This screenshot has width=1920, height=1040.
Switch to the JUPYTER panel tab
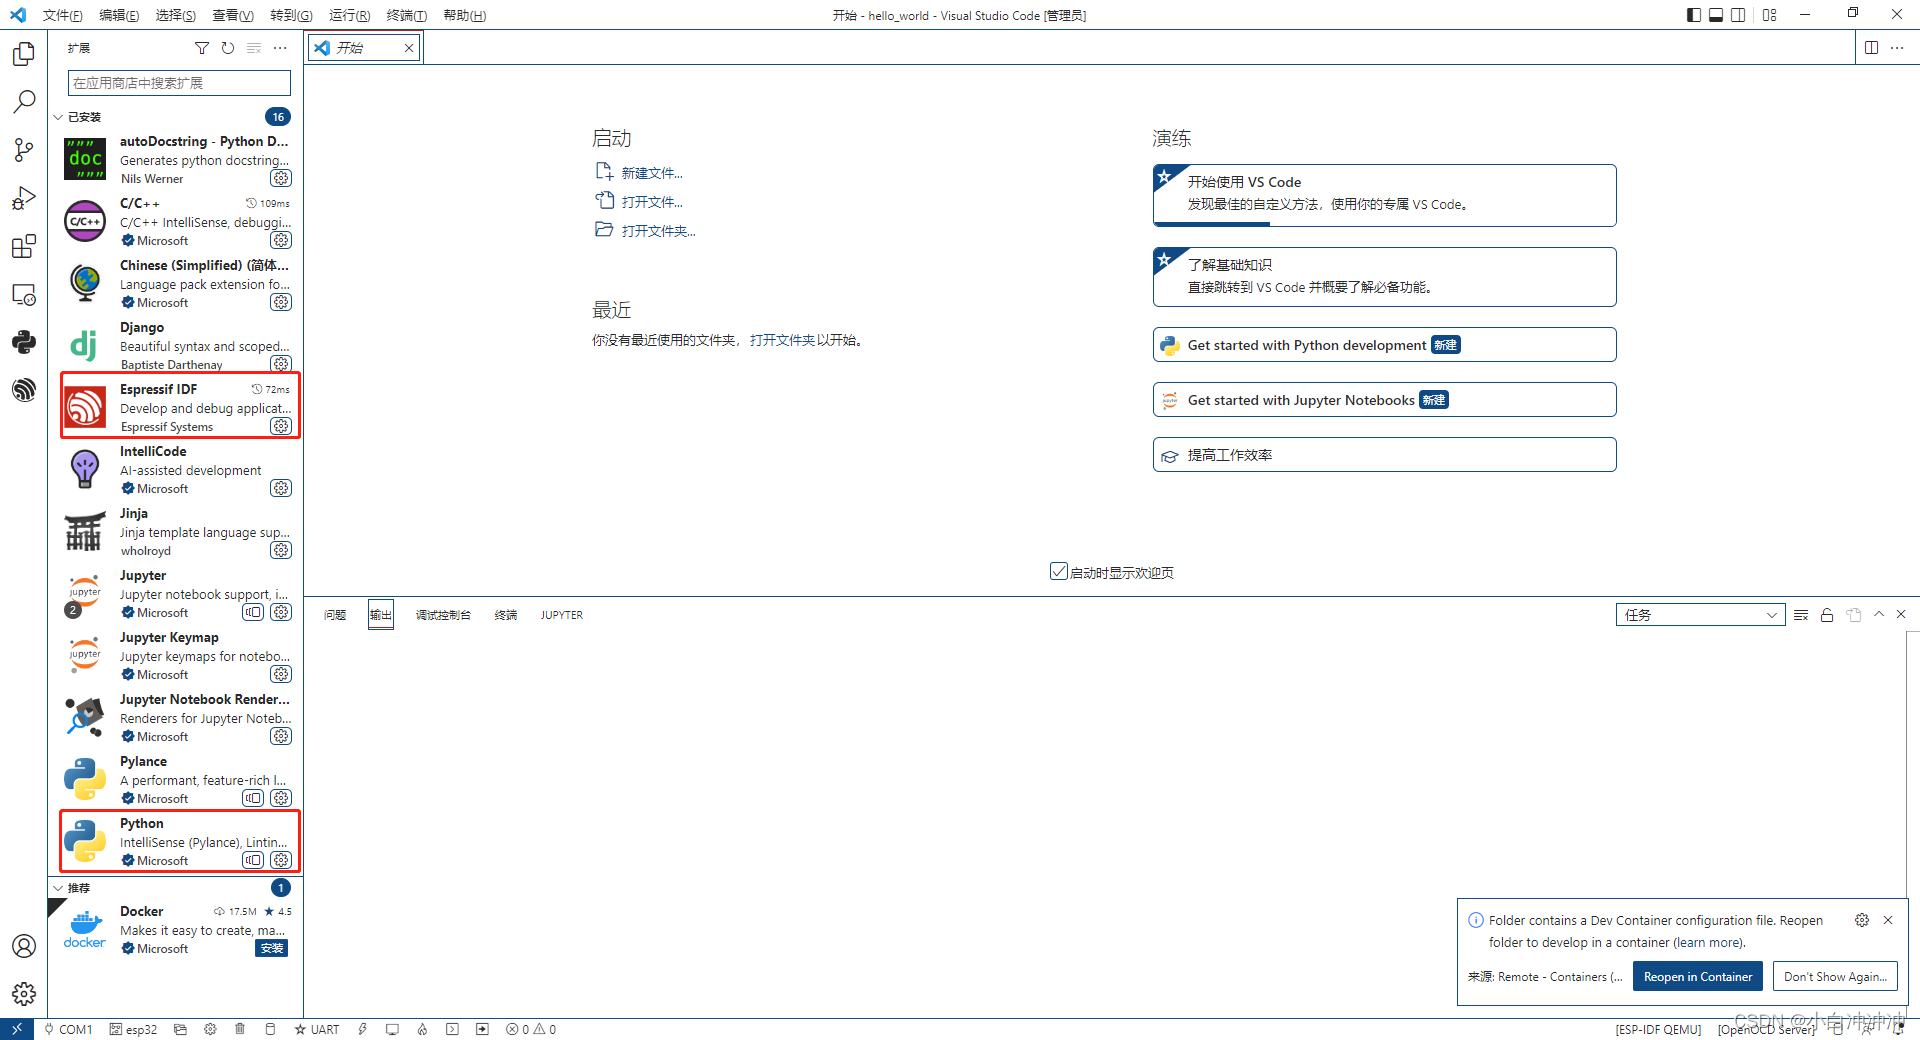[x=562, y=615]
